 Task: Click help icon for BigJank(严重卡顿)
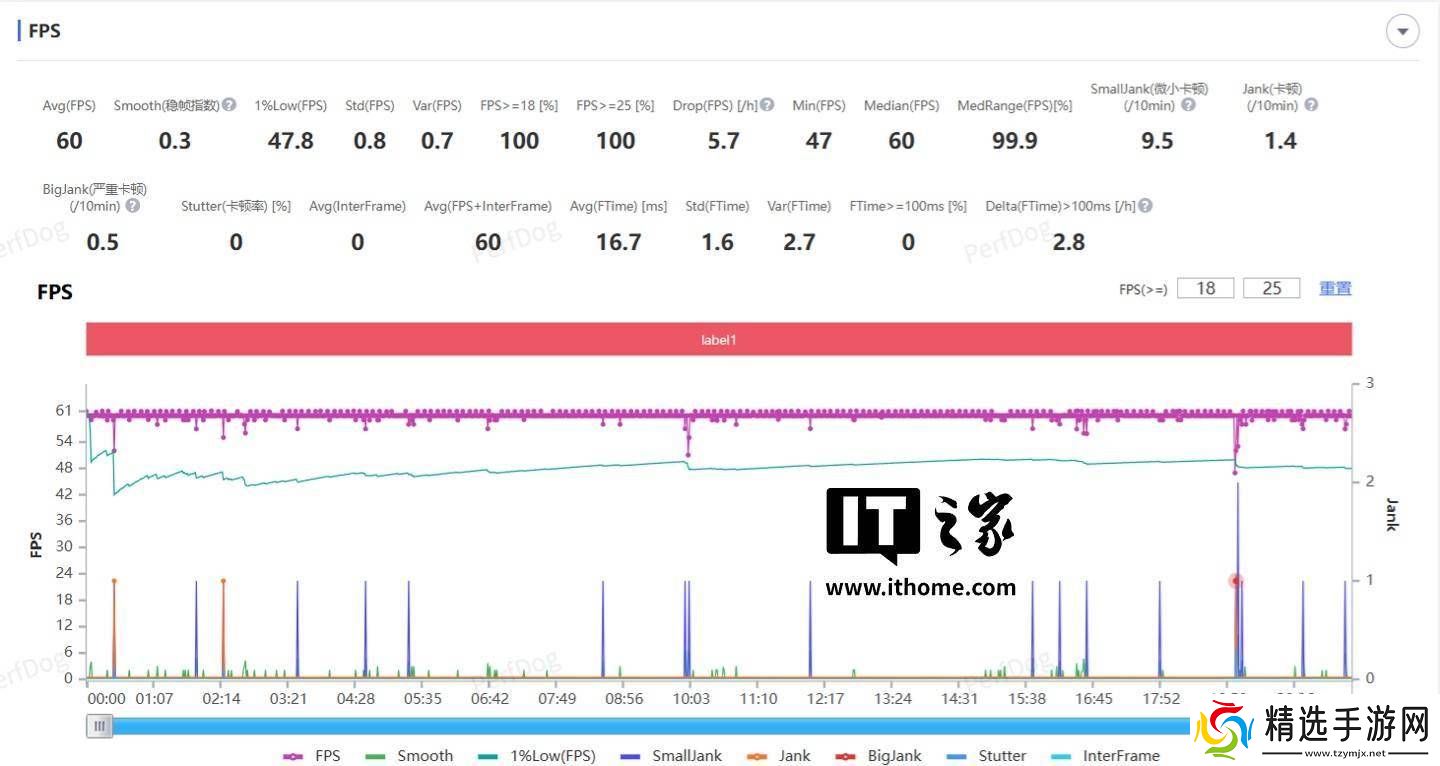(132, 206)
